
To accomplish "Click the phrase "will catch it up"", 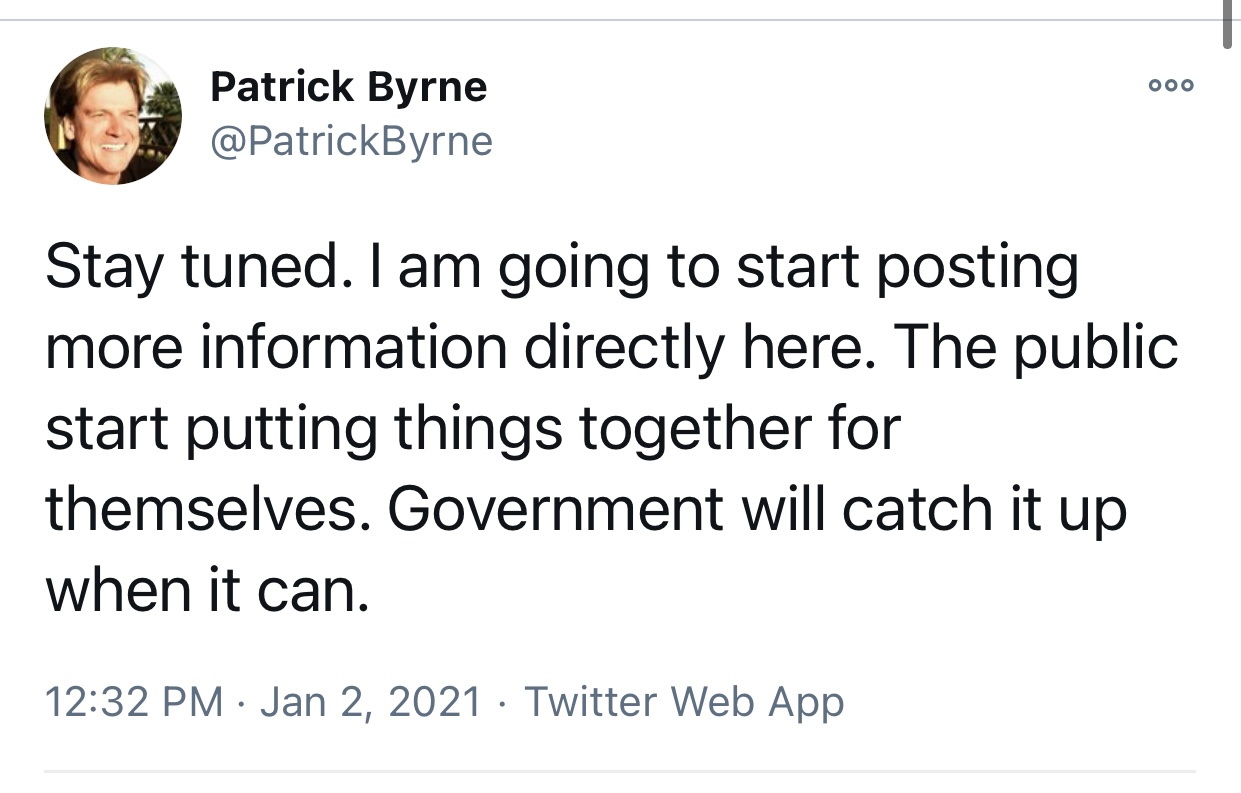I will tap(933, 509).
